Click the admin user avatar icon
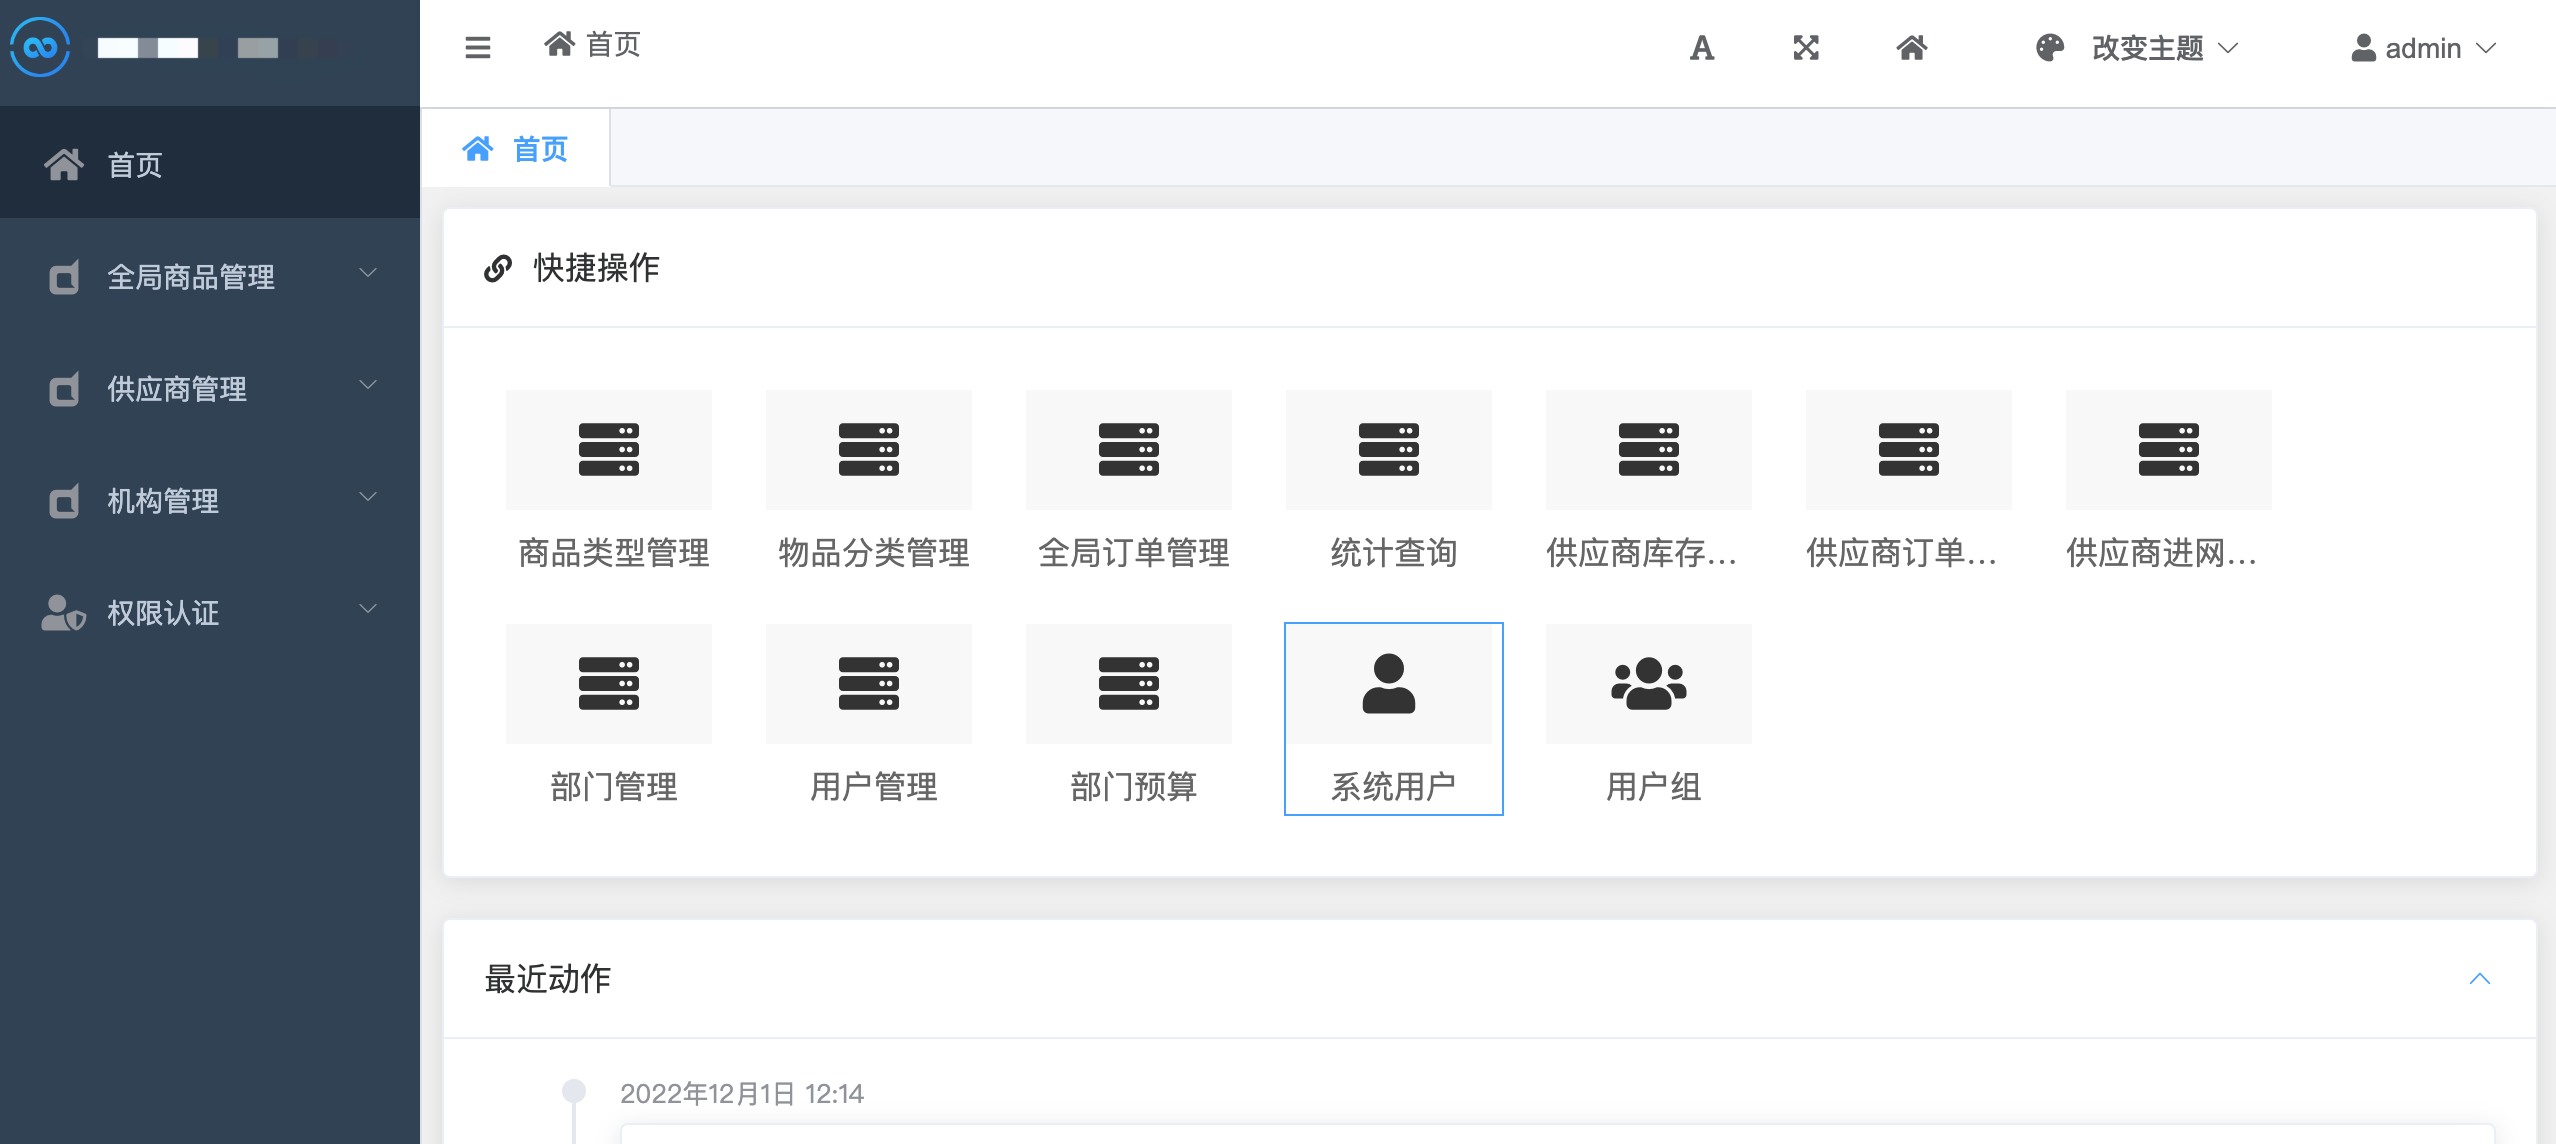This screenshot has height=1144, width=2556. [2364, 48]
